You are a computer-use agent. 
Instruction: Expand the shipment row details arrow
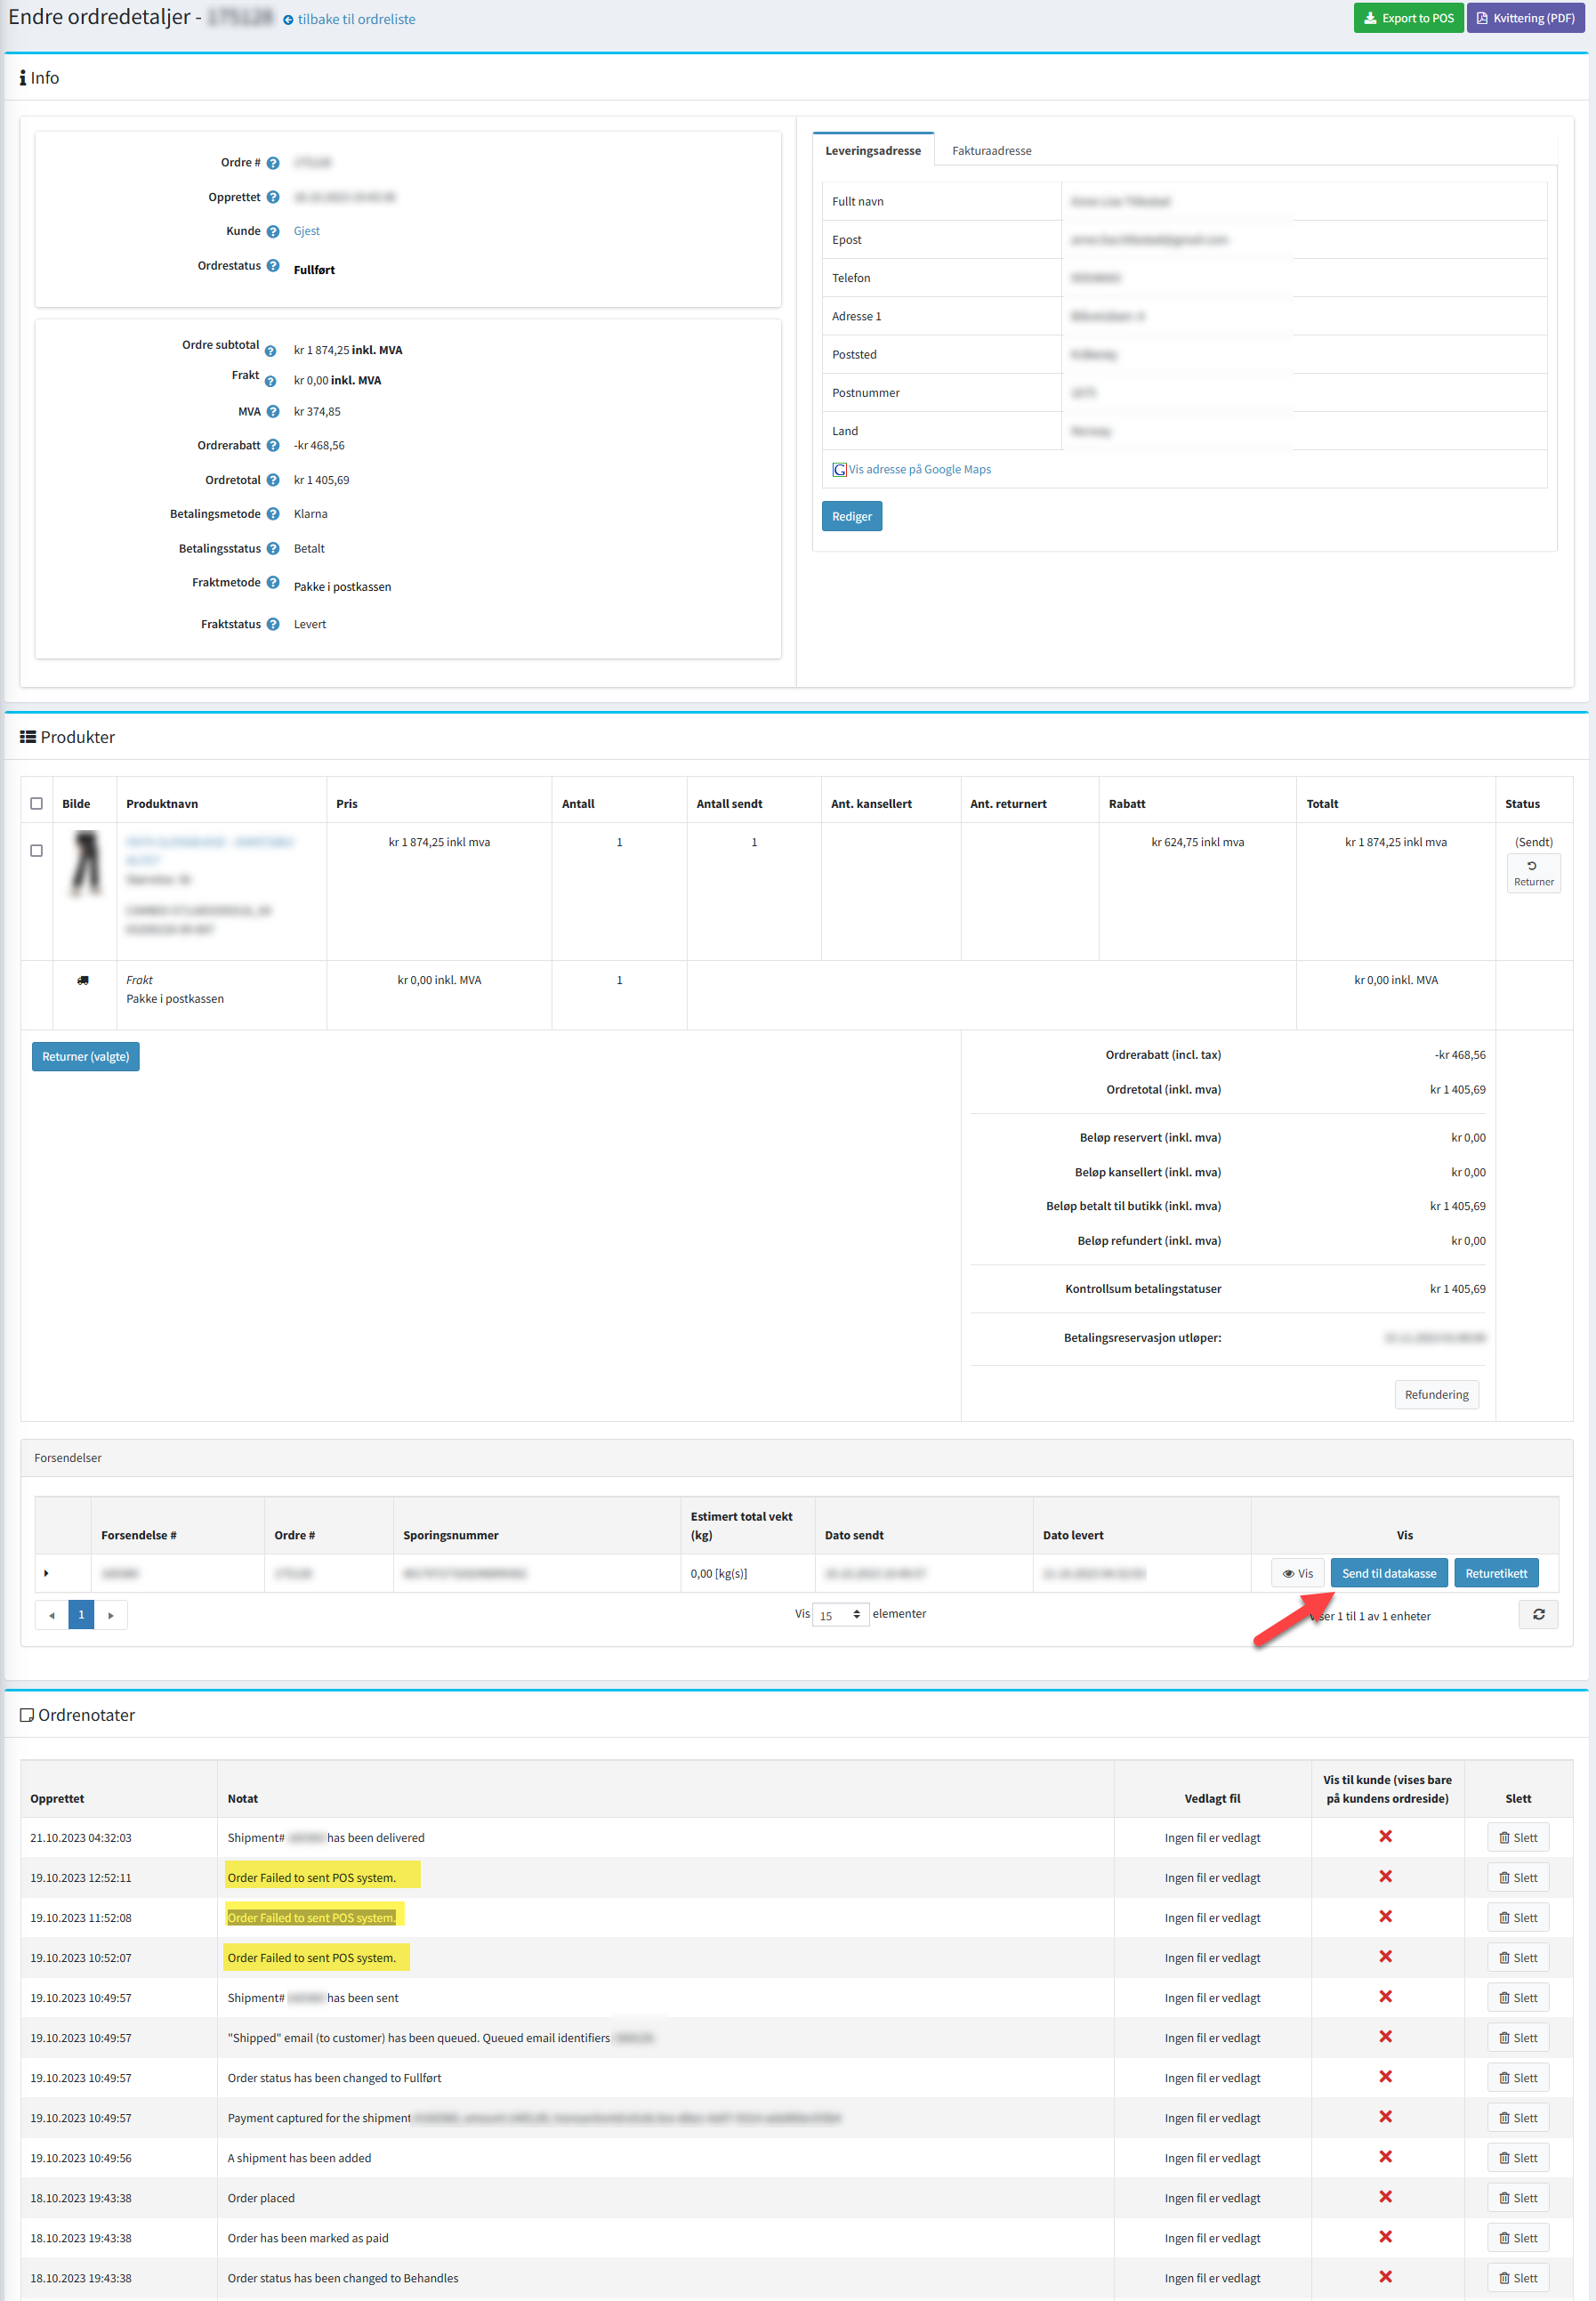coord(46,1573)
